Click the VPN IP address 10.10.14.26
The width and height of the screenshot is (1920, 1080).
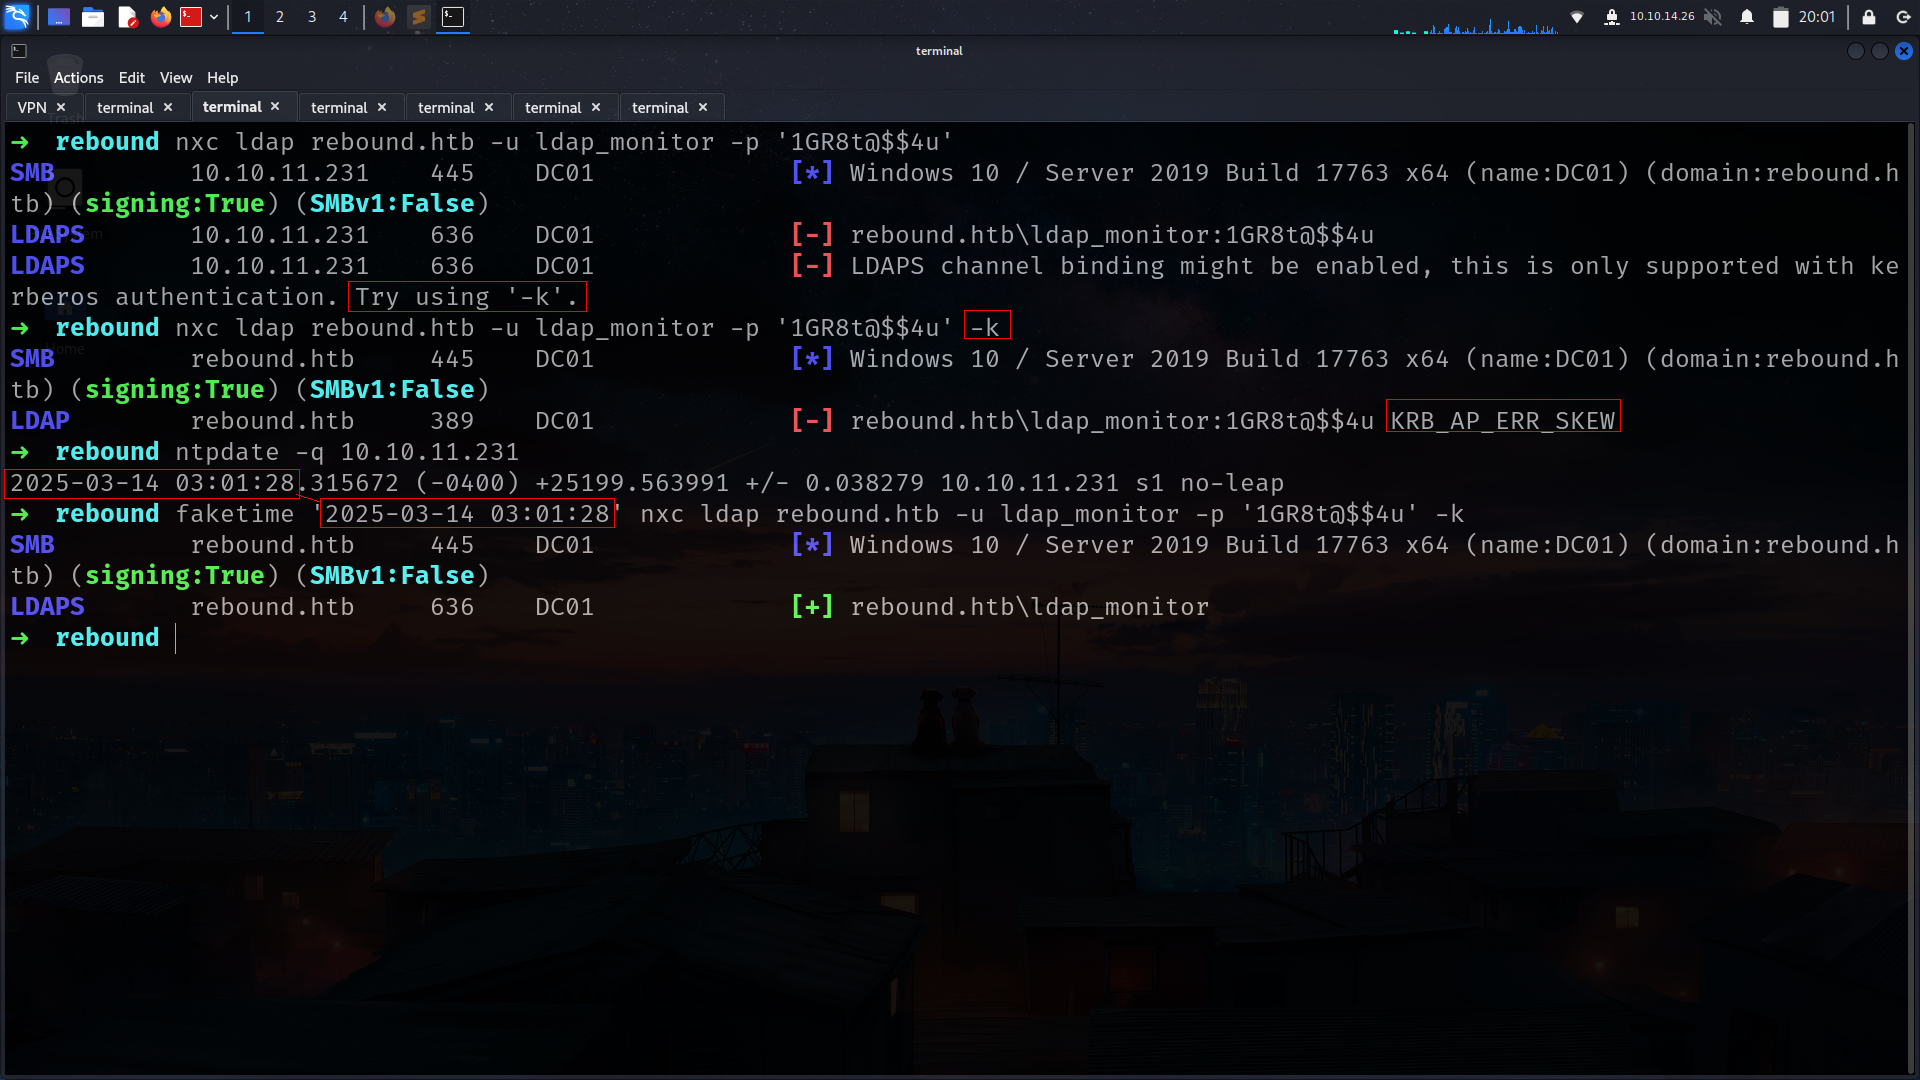pyautogui.click(x=1662, y=16)
